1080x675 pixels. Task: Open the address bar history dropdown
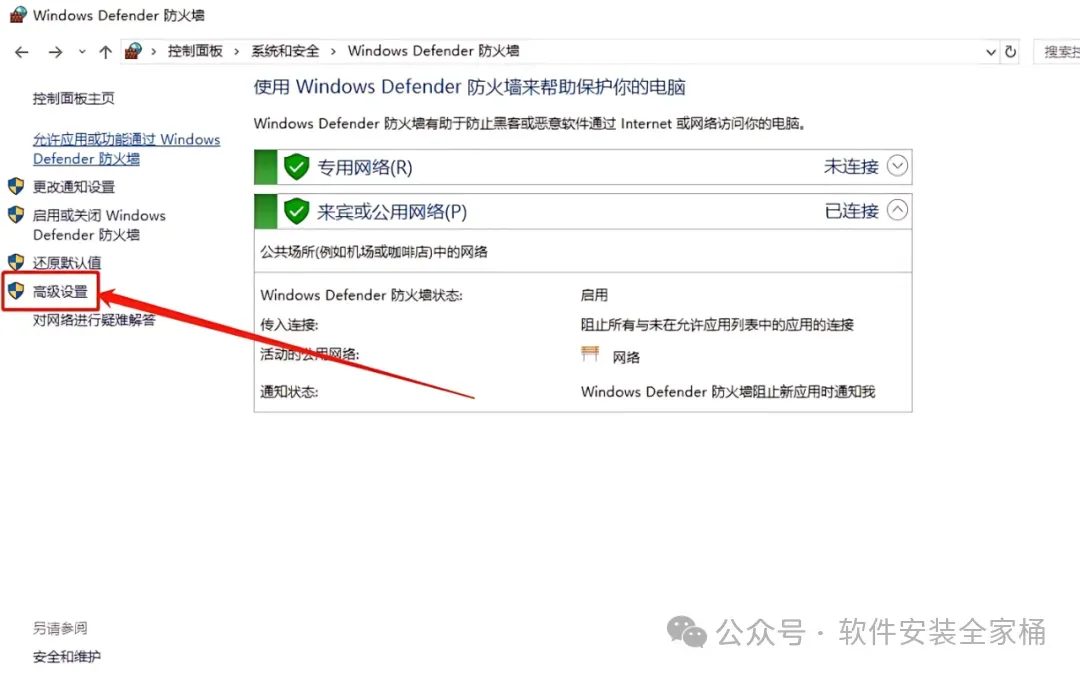point(990,52)
